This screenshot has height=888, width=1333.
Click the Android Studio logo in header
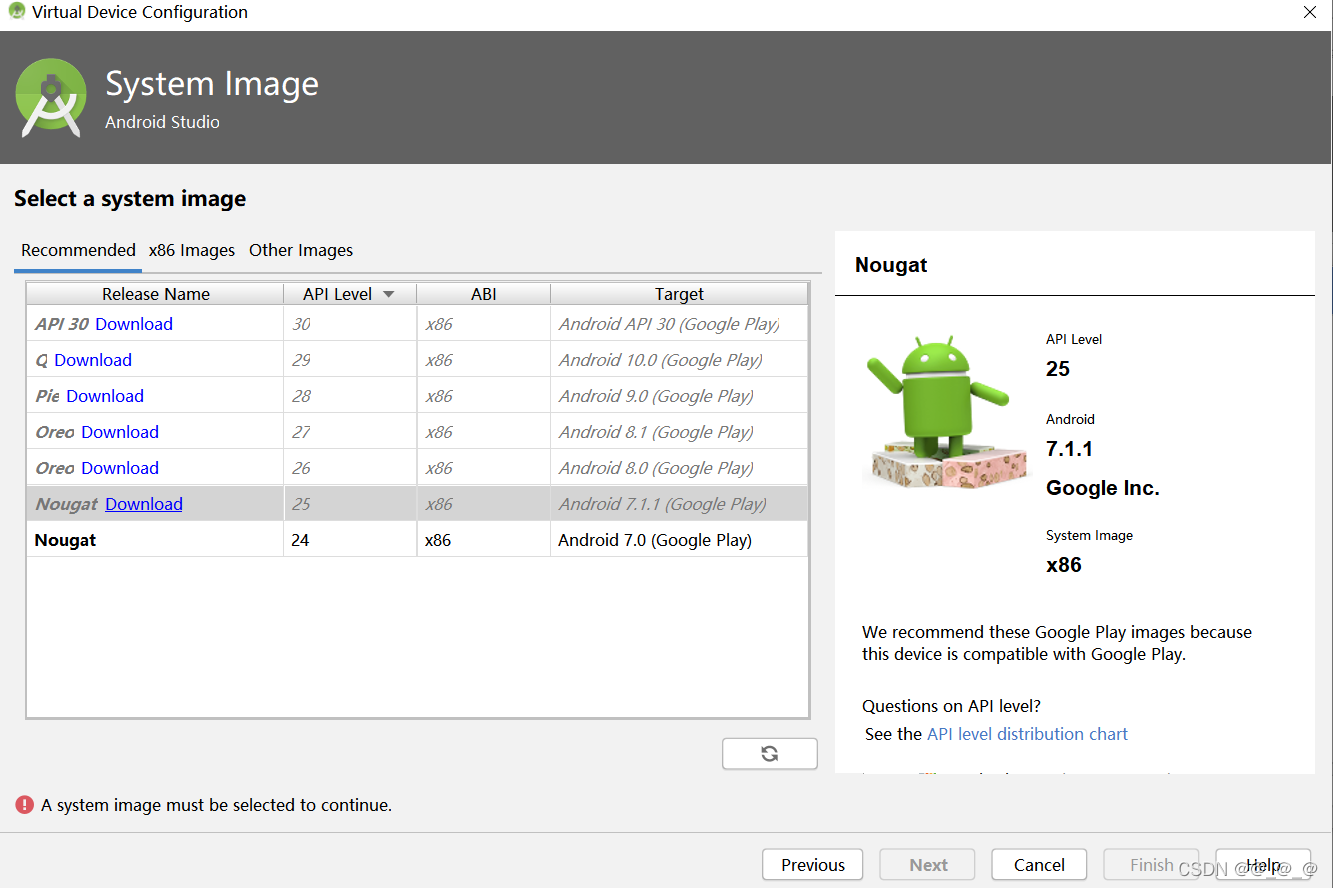(x=52, y=98)
